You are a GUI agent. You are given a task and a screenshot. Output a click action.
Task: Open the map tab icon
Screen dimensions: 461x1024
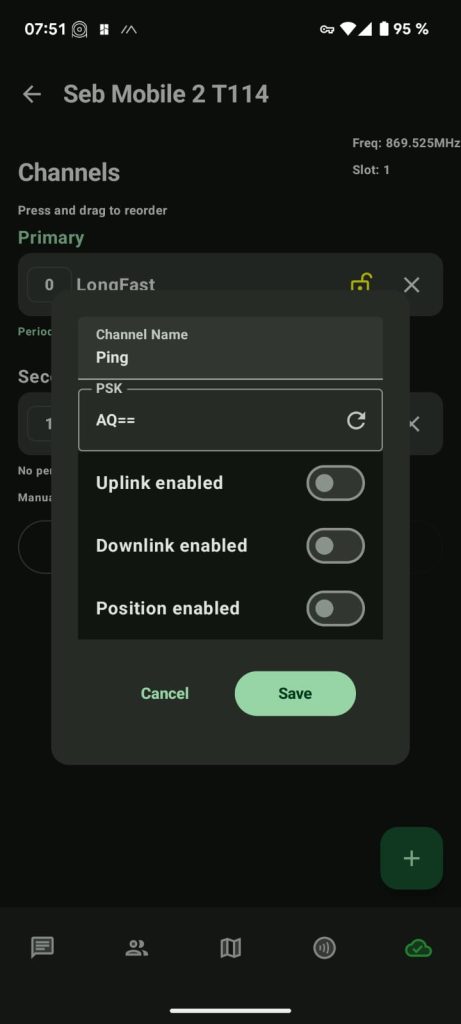pyautogui.click(x=230, y=948)
